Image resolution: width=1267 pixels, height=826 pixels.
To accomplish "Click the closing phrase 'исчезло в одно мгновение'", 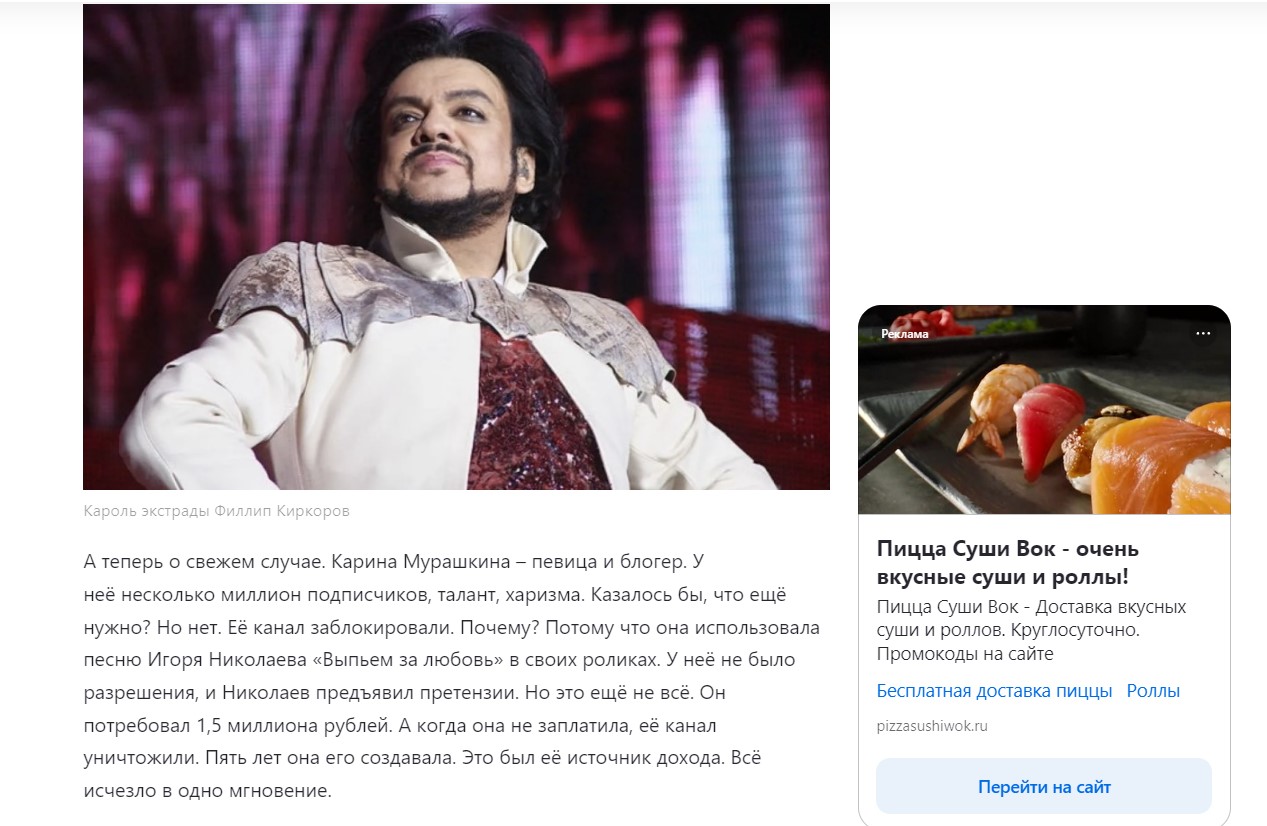I will [x=207, y=791].
